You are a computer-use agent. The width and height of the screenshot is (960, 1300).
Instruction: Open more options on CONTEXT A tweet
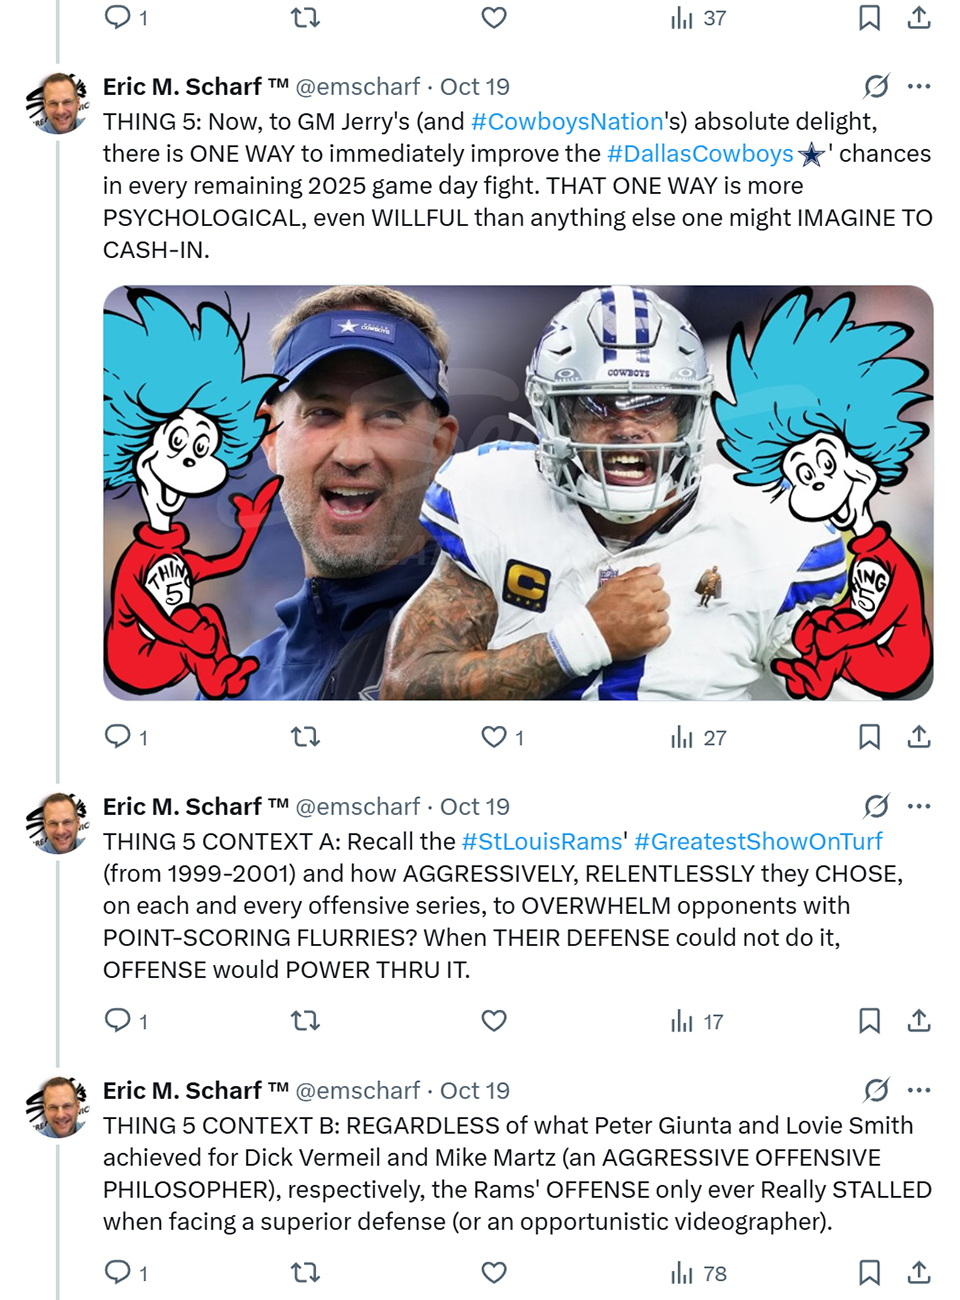coord(919,806)
